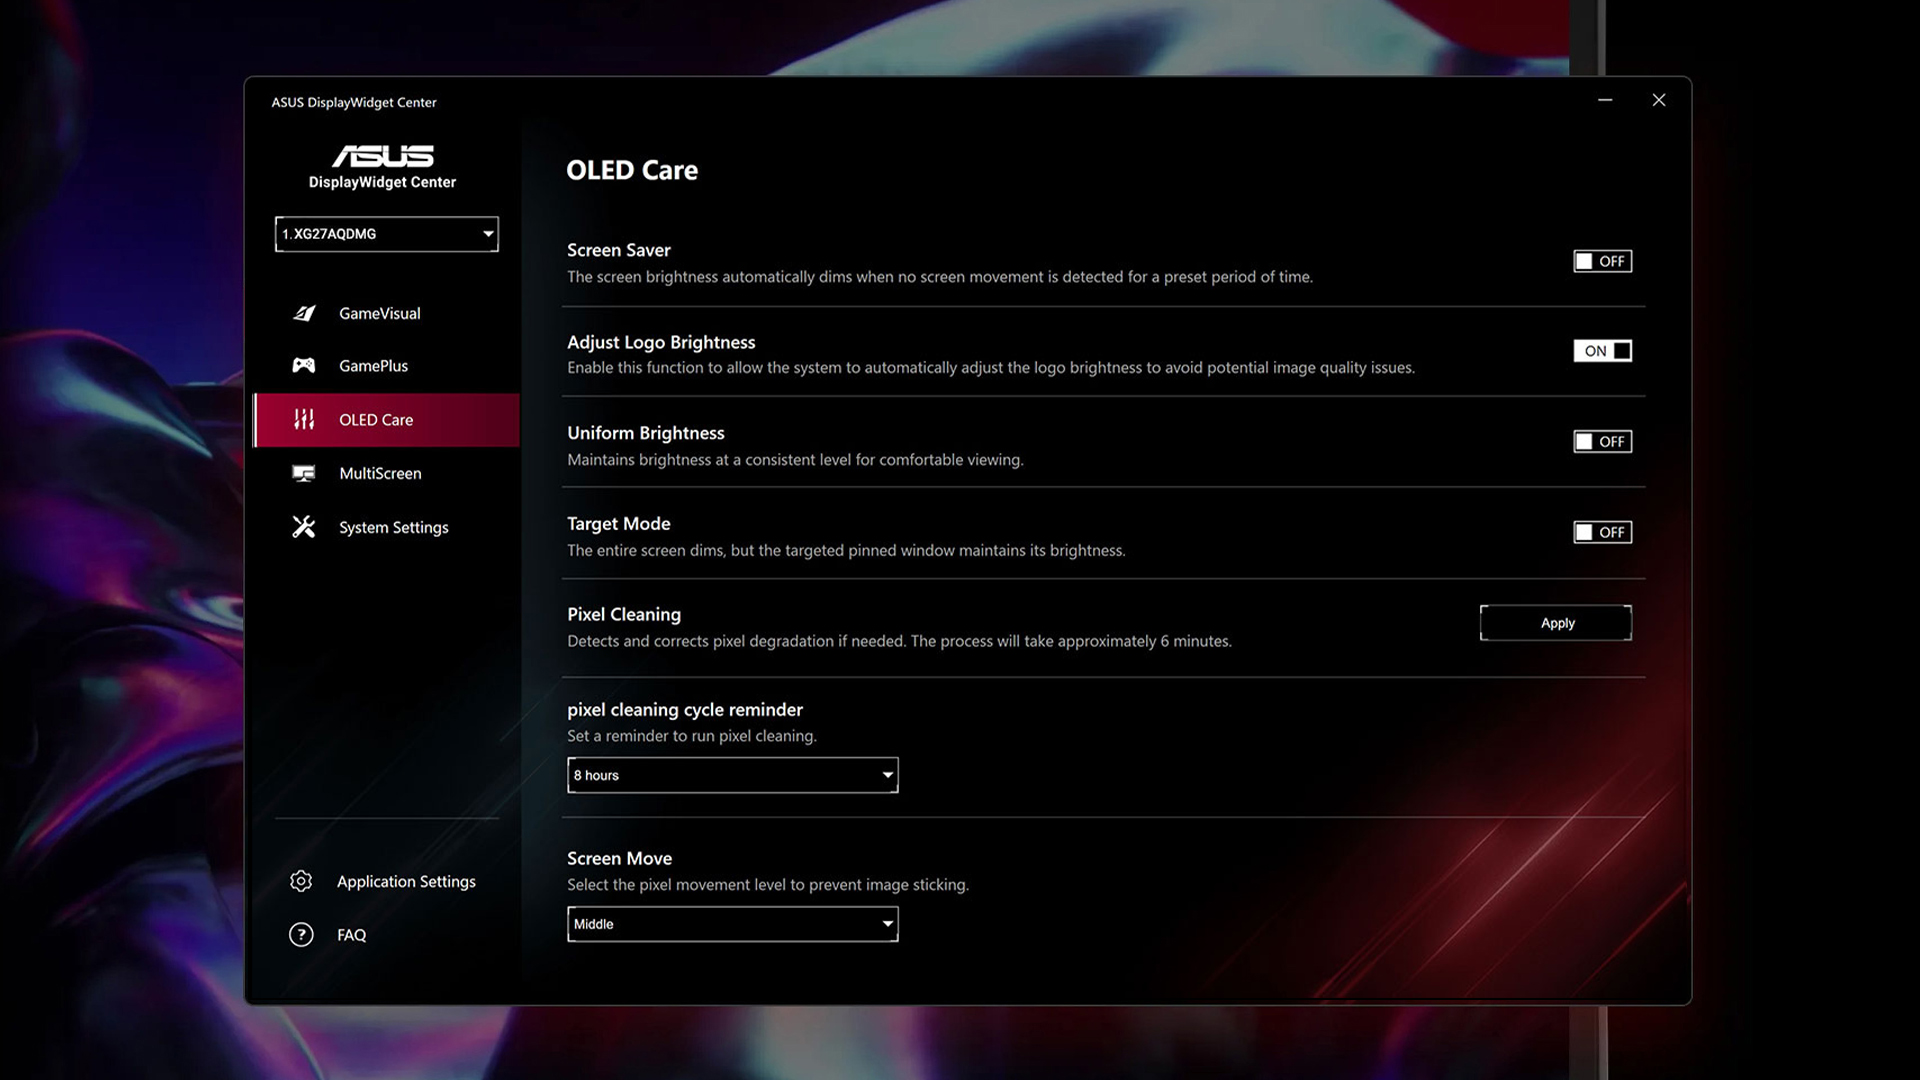Click the FAQ question mark icon
The height and width of the screenshot is (1080, 1920).
301,934
